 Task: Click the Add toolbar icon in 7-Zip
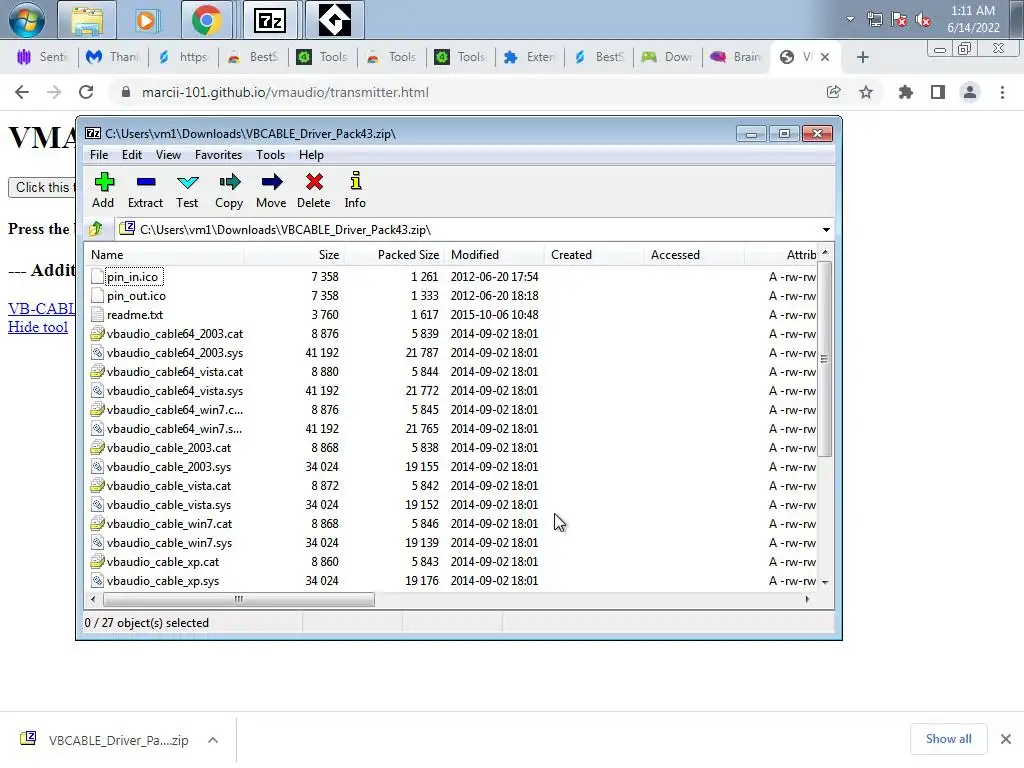pos(104,189)
